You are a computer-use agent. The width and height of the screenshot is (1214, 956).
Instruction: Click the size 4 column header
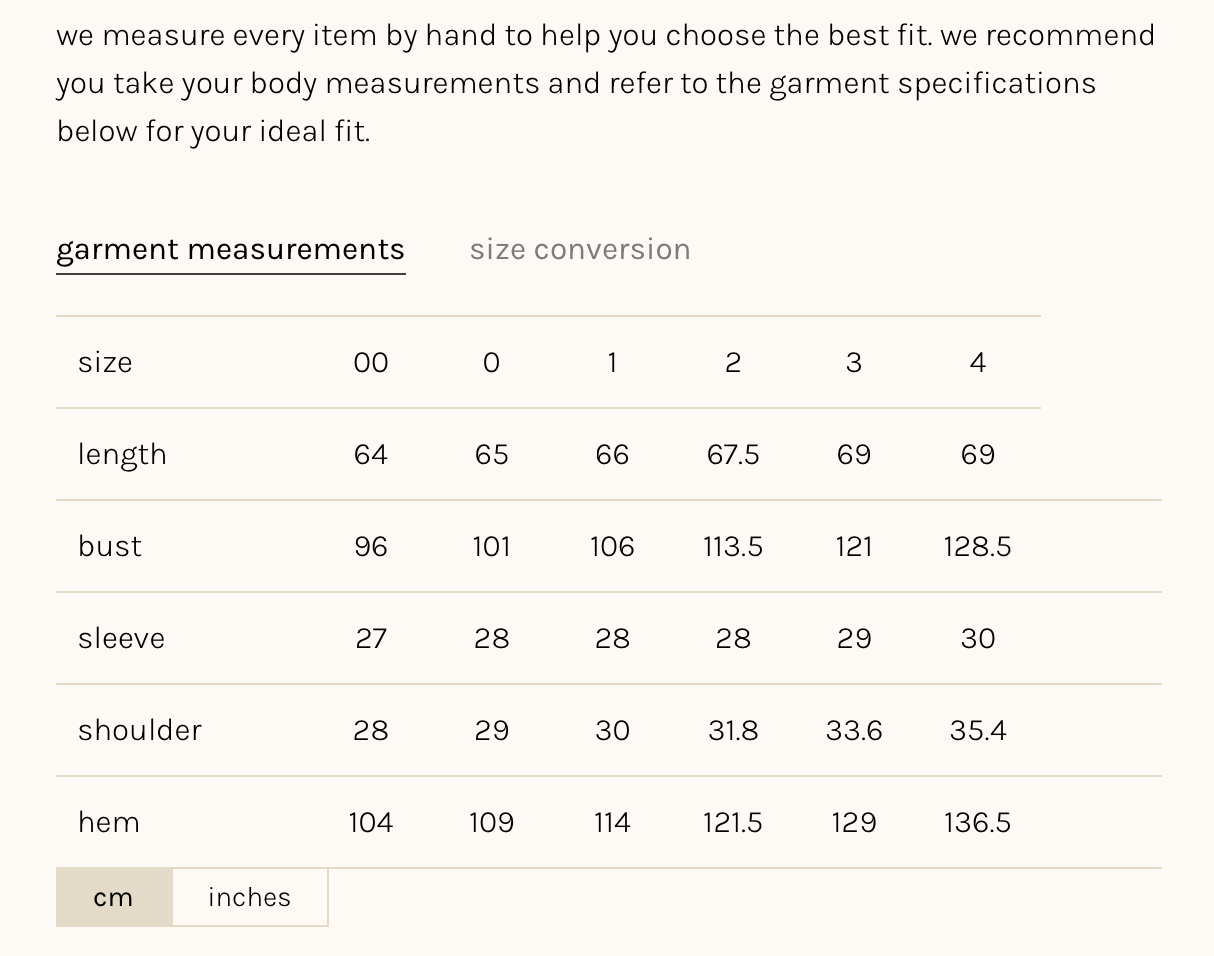pos(978,362)
